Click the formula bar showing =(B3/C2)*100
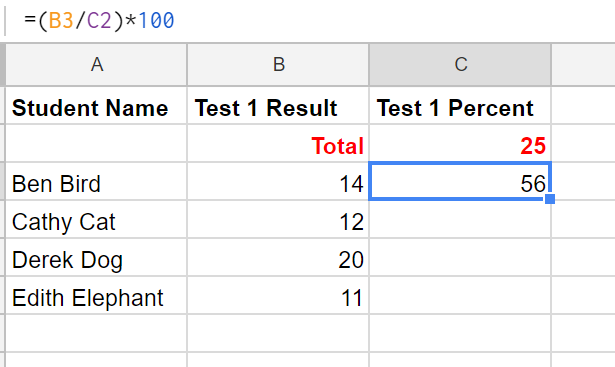This screenshot has height=367, width=615. (310, 20)
